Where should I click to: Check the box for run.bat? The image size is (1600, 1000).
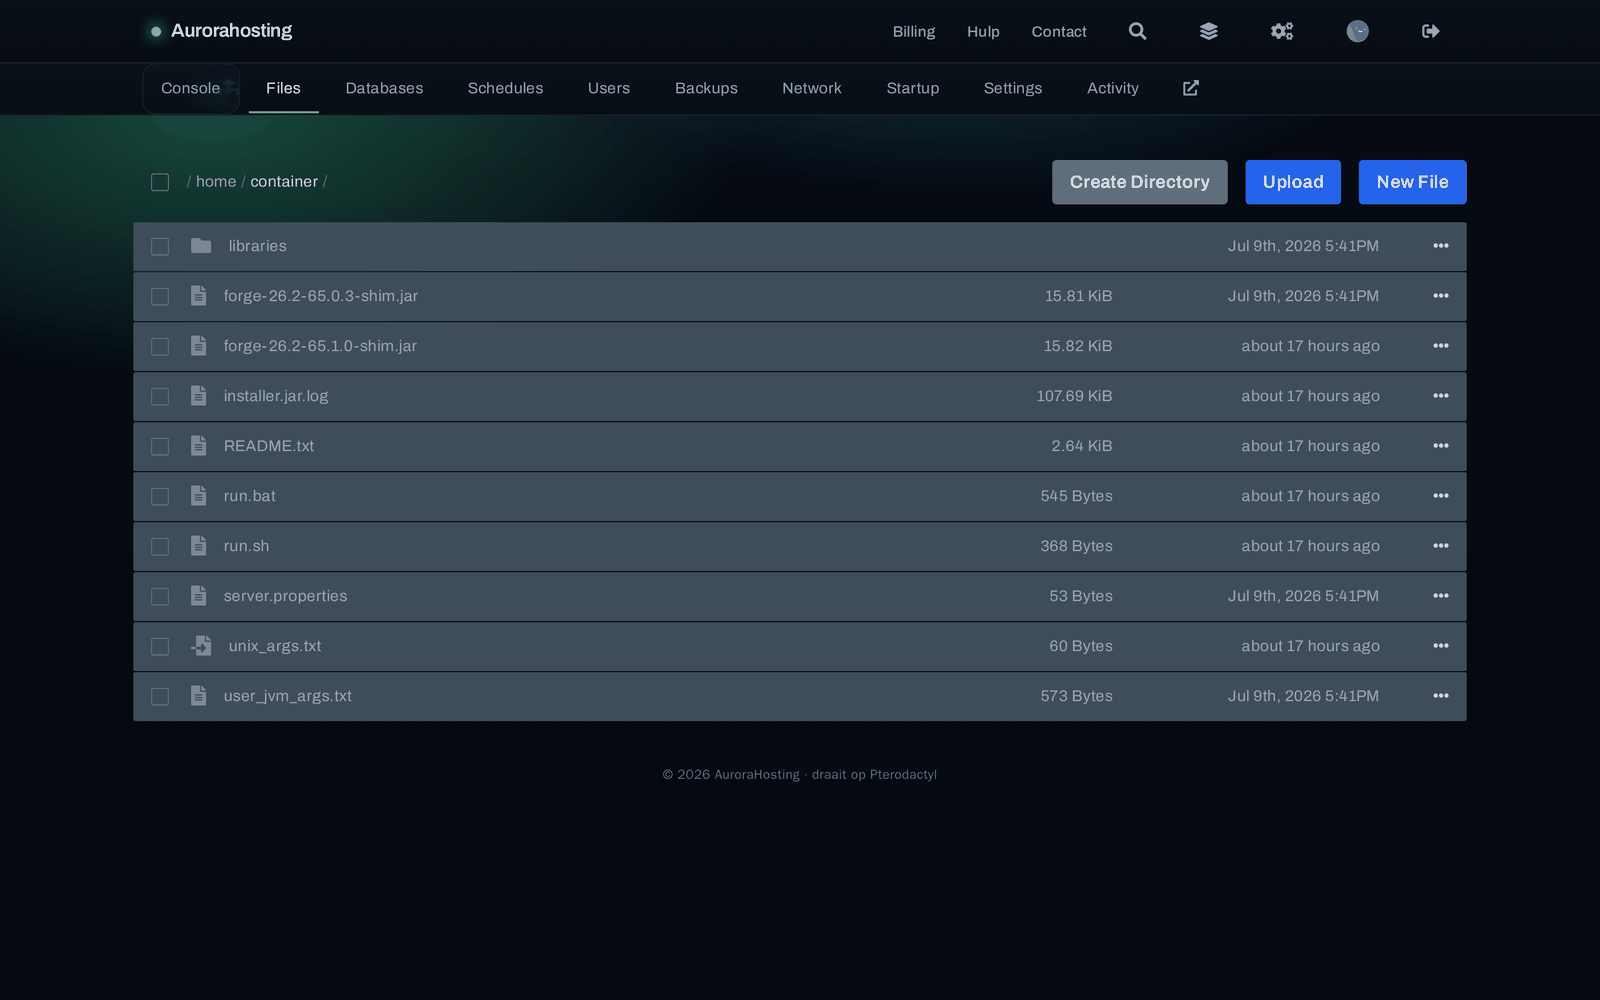160,496
